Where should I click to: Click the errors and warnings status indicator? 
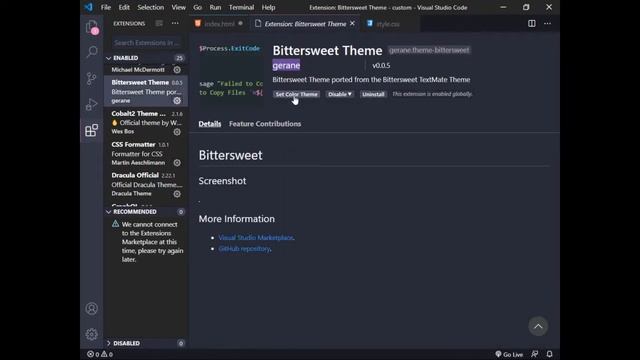(x=100, y=354)
